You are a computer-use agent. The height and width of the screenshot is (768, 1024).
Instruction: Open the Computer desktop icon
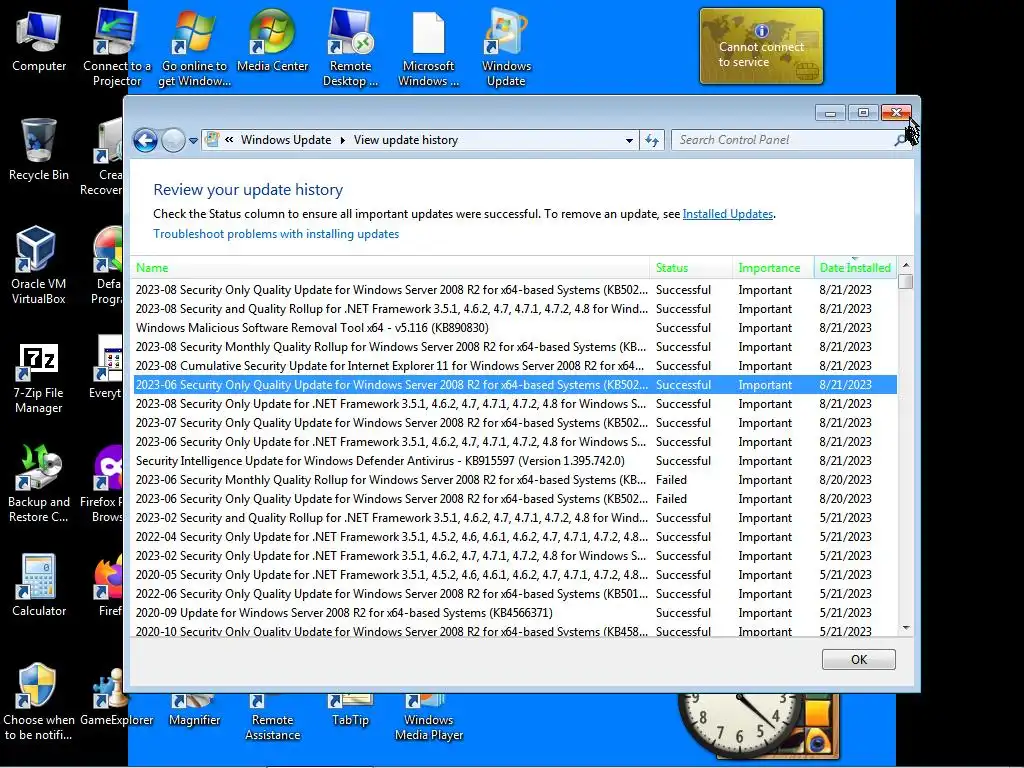click(39, 39)
